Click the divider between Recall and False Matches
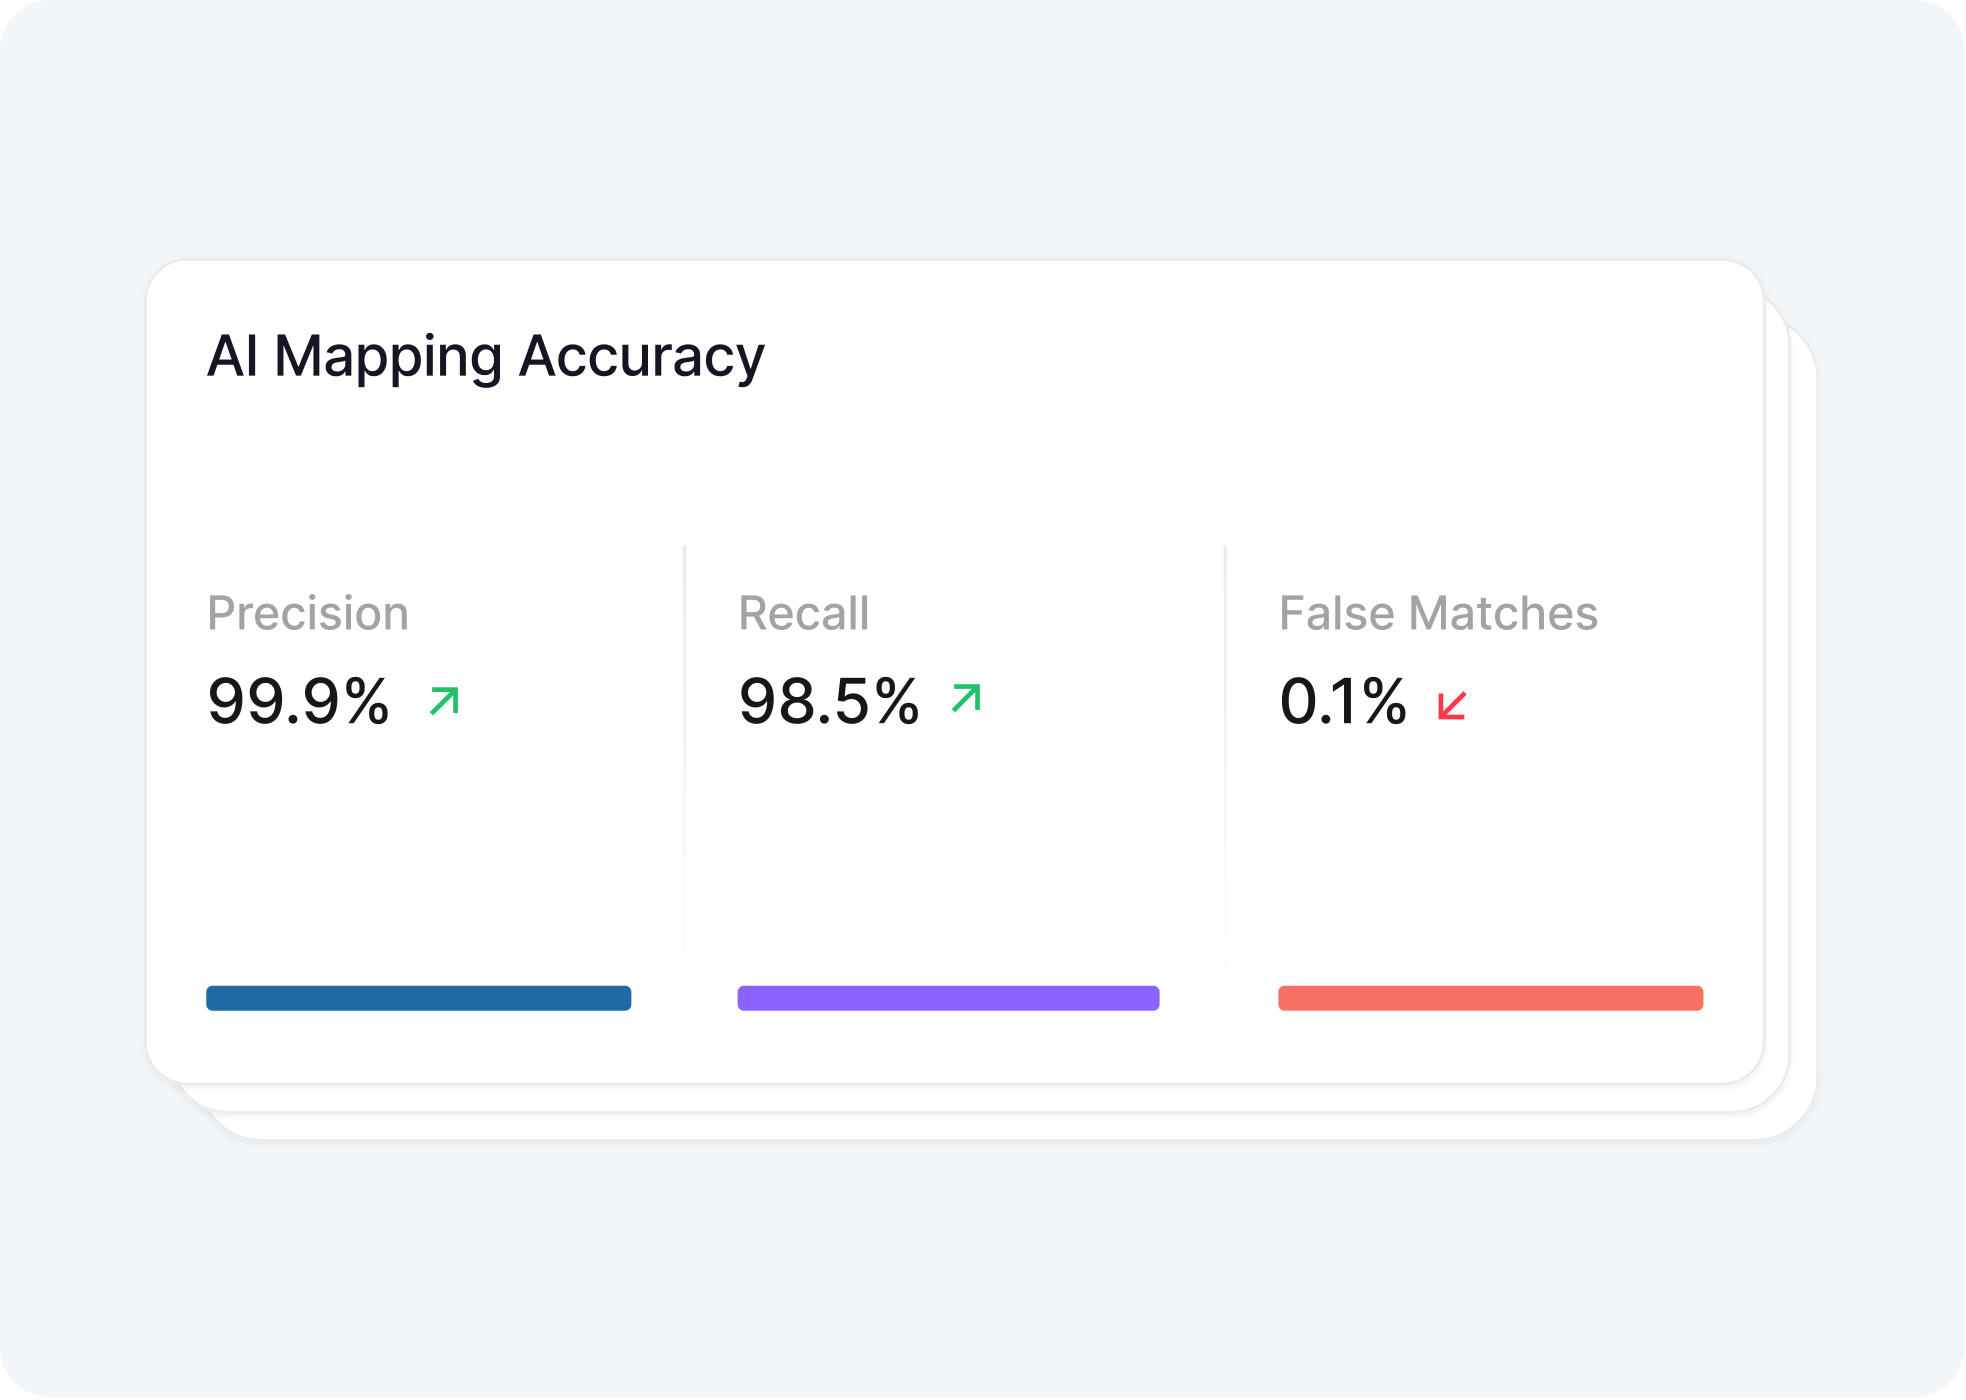Image resolution: width=1966 pixels, height=1400 pixels. click(1225, 760)
